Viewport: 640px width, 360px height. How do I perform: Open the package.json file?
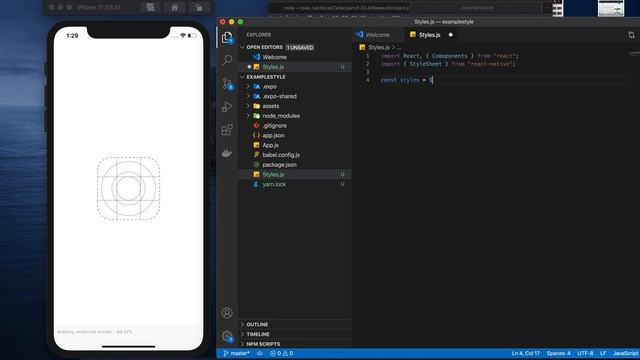[295, 165]
